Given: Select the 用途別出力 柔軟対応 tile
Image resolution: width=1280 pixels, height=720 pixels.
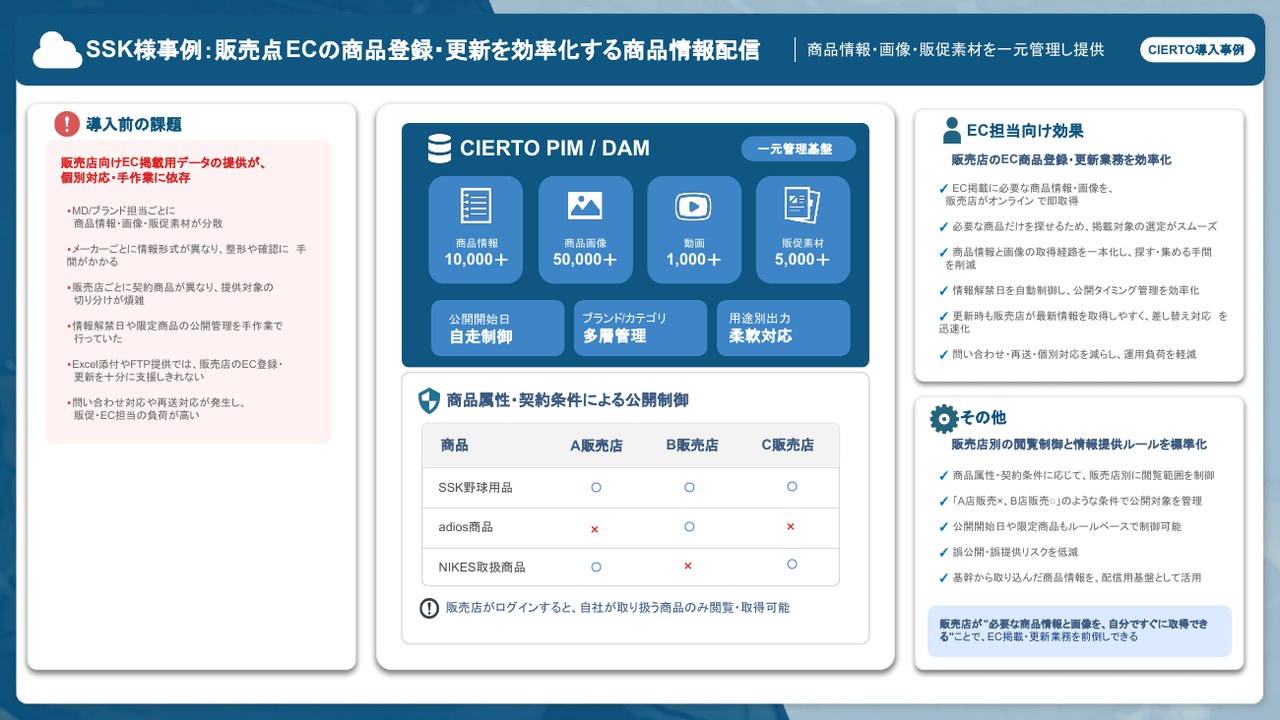Looking at the screenshot, I should 783,328.
